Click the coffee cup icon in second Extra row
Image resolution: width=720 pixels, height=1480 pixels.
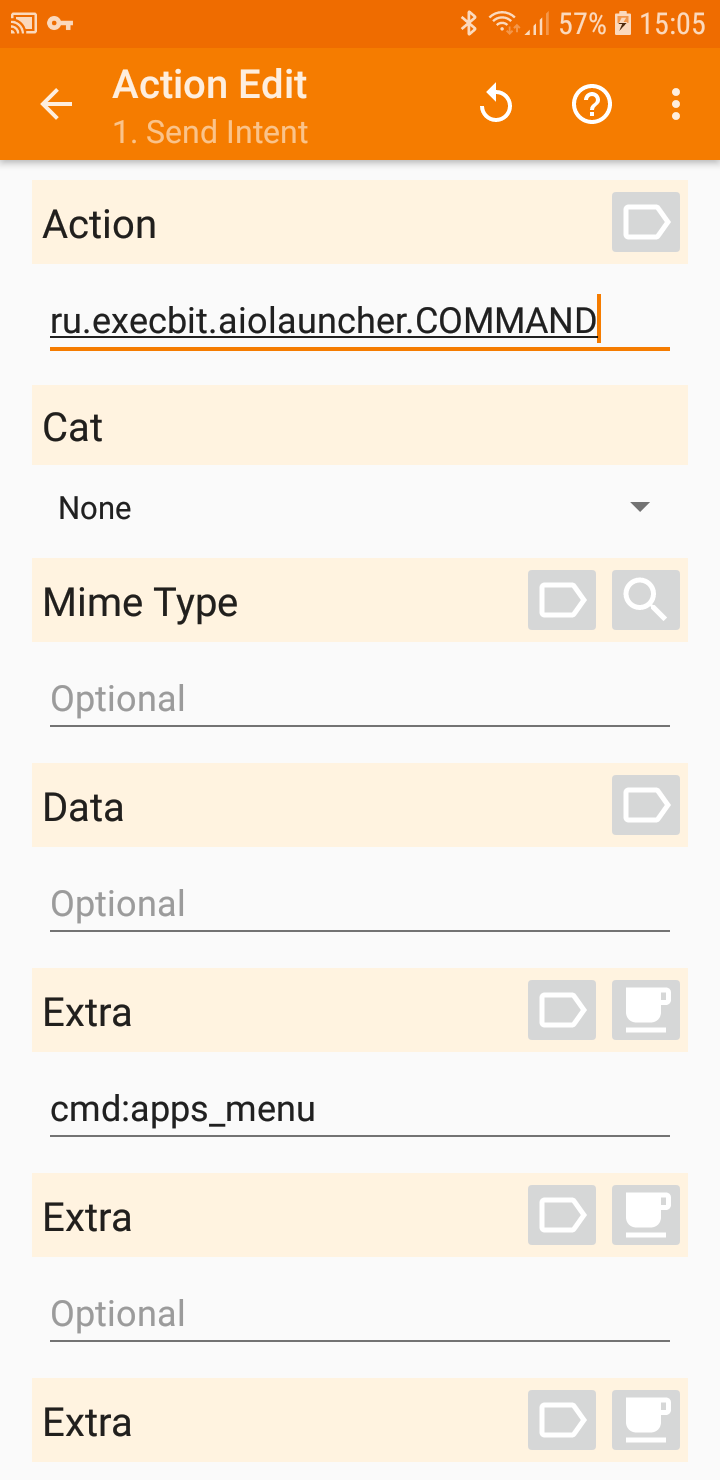coord(646,1215)
